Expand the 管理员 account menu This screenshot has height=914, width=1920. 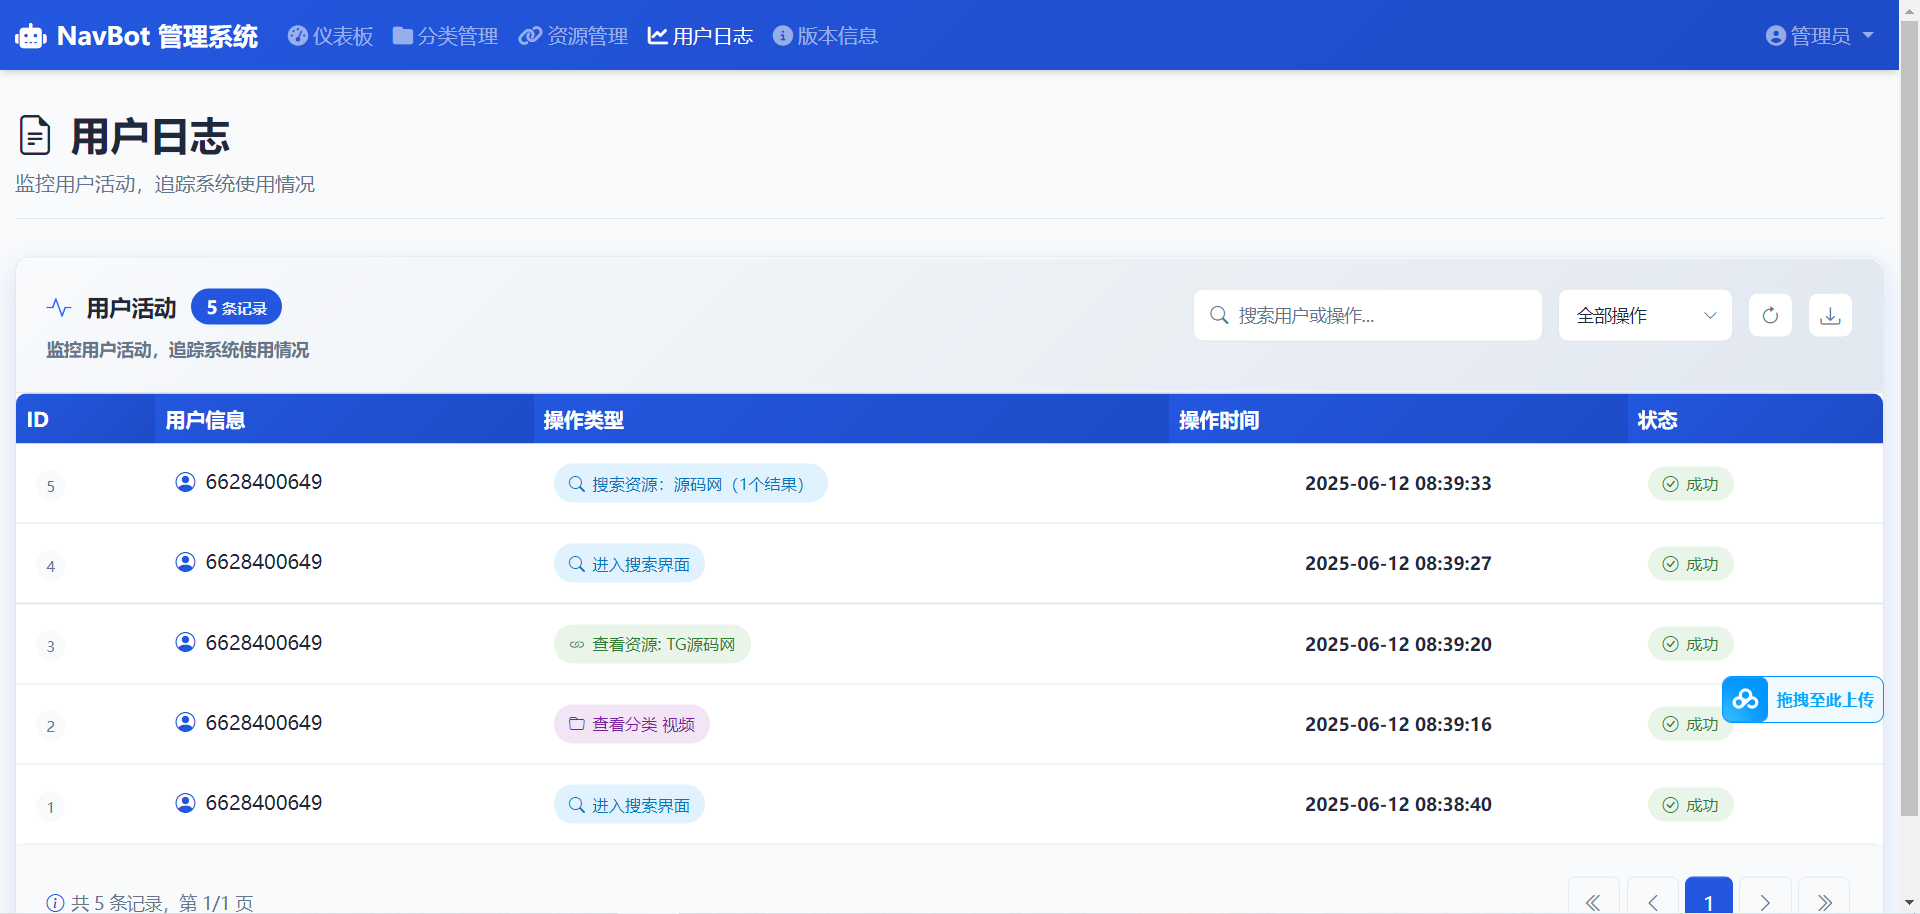click(x=1819, y=36)
